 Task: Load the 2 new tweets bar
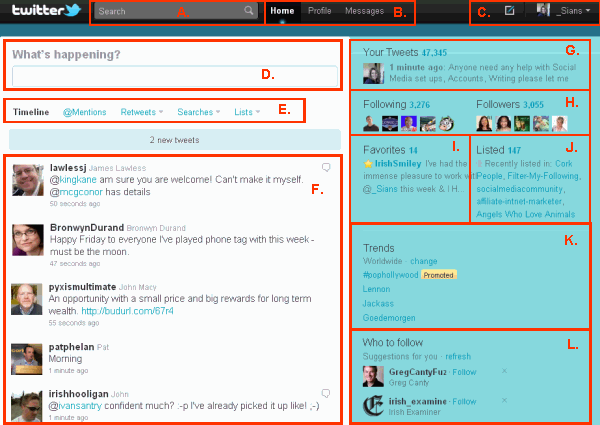coord(175,140)
